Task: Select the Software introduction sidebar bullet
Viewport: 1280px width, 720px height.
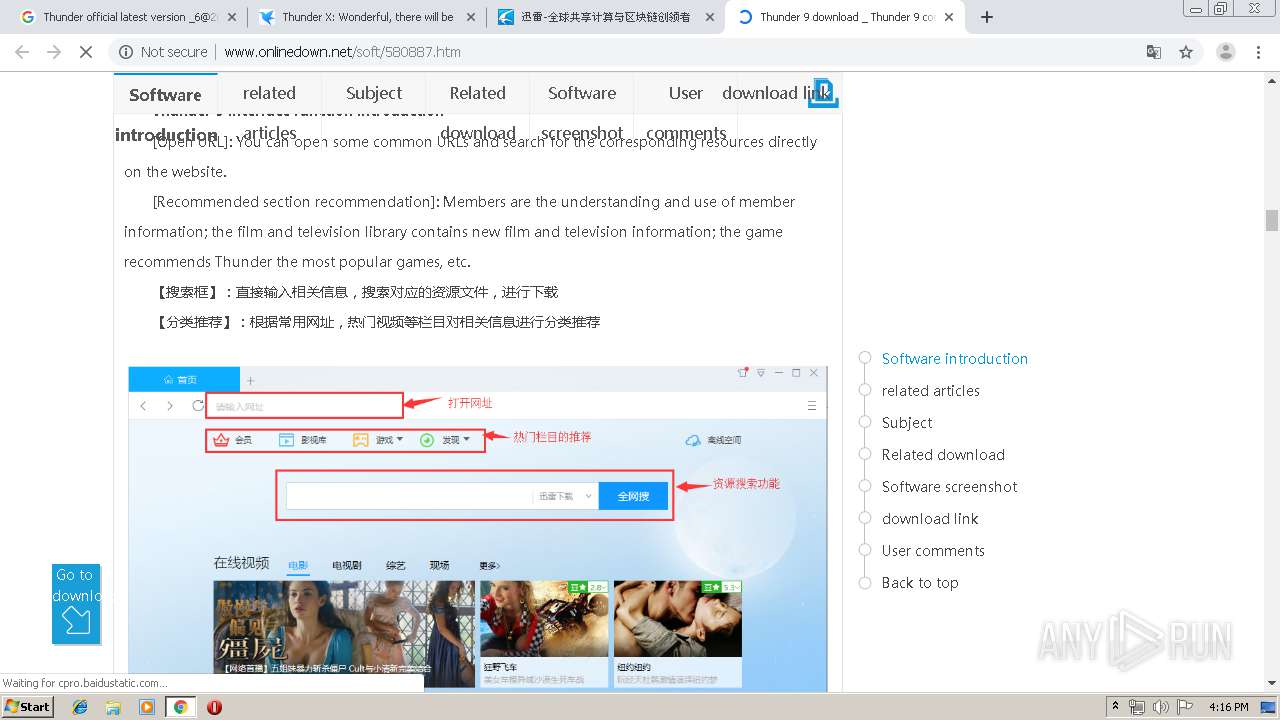Action: coord(865,358)
